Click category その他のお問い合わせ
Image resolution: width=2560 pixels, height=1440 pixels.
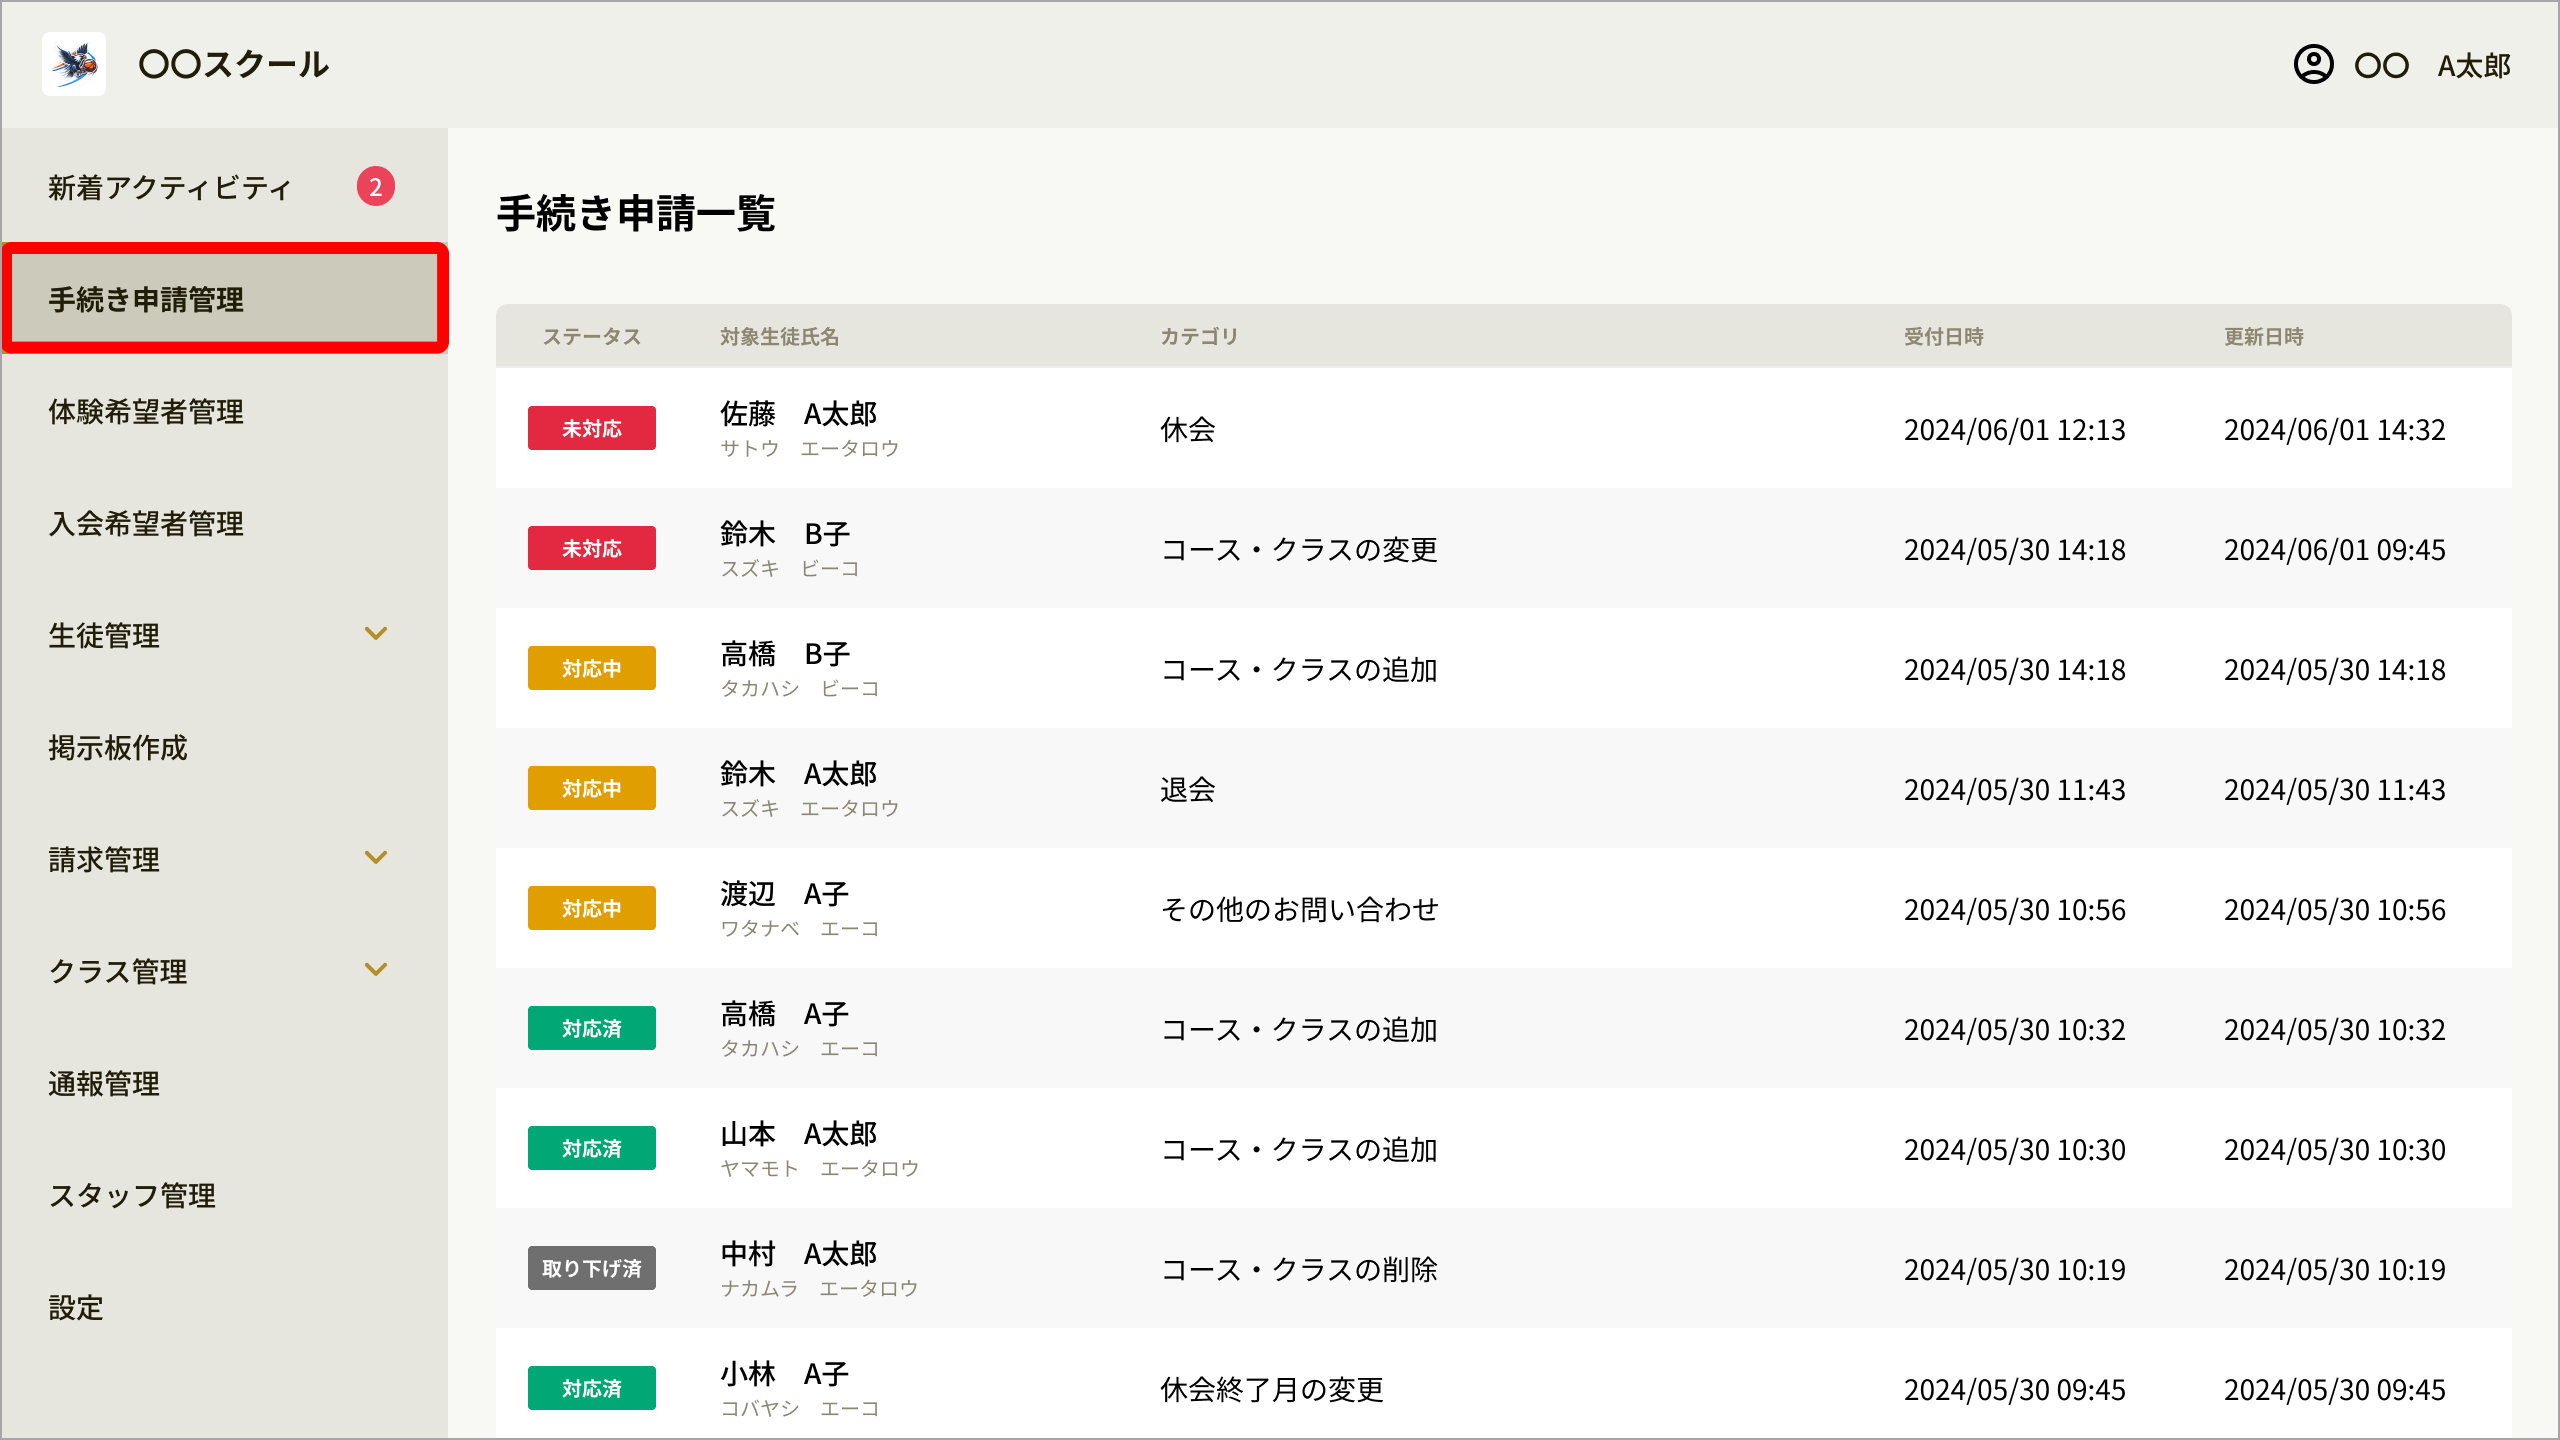(x=1299, y=910)
